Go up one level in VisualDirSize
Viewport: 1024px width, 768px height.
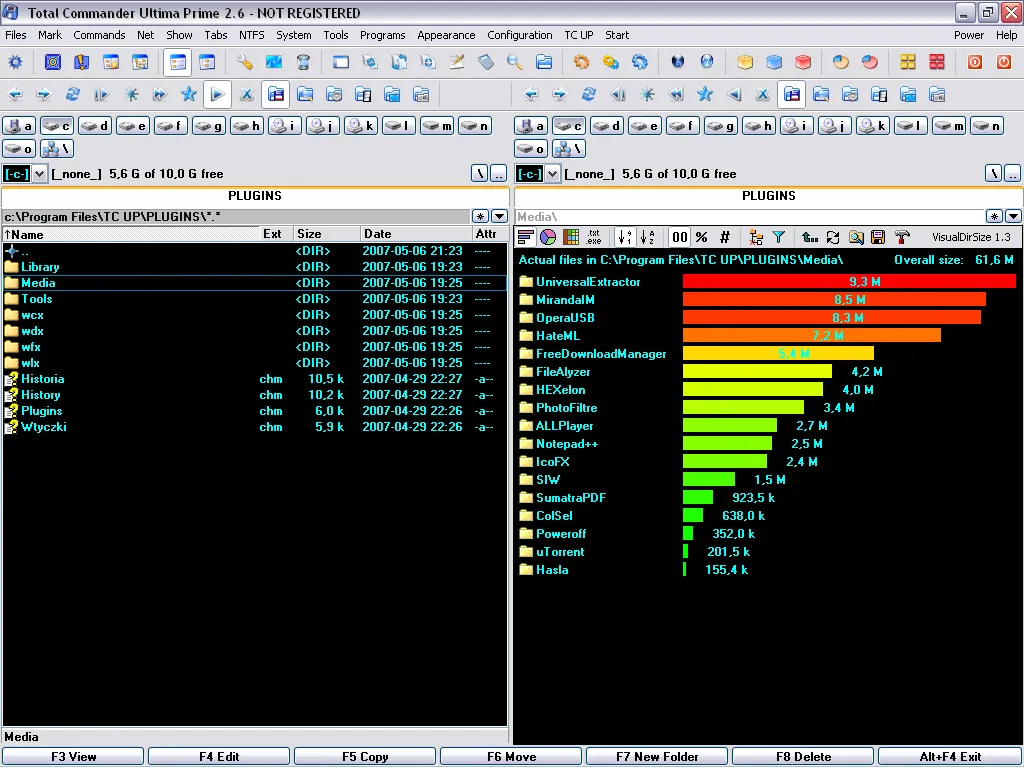[x=810, y=237]
